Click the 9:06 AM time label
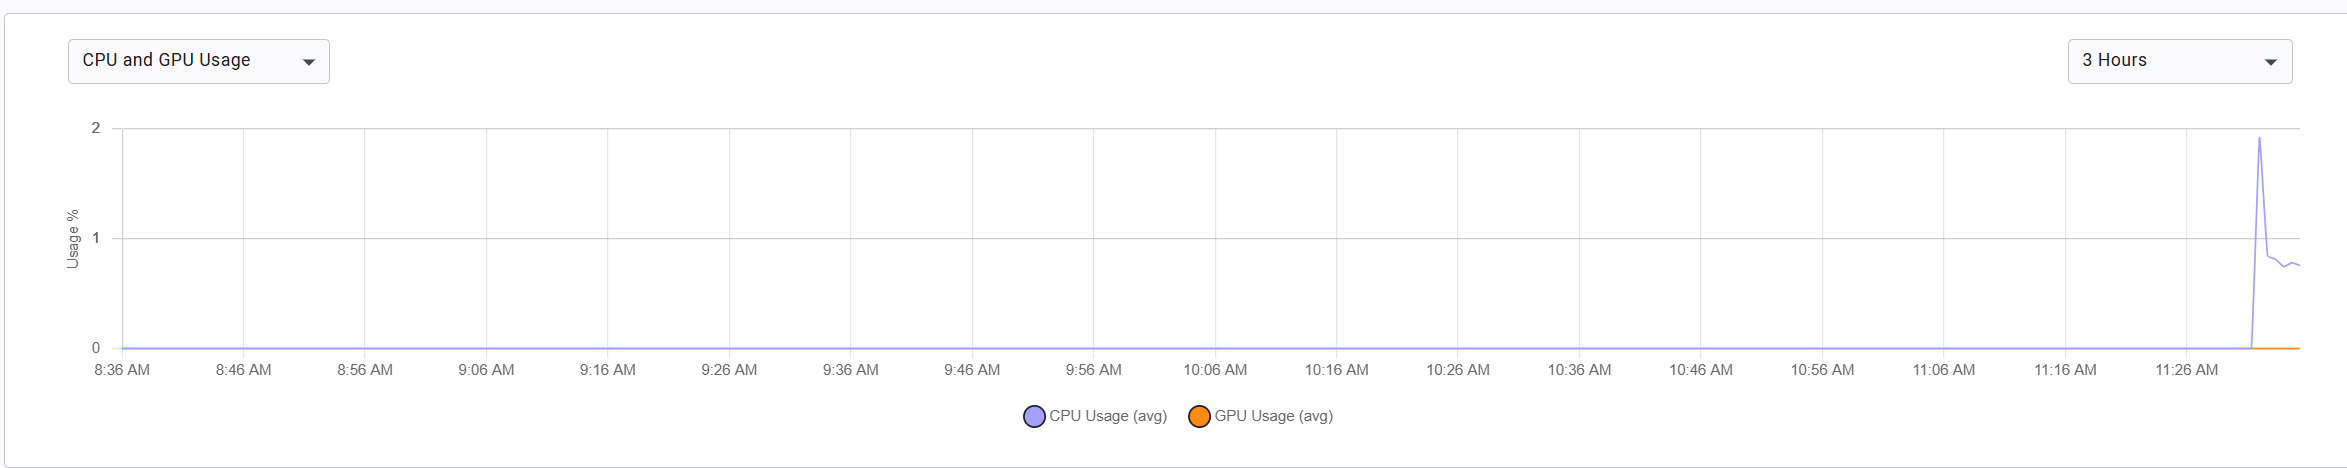The height and width of the screenshot is (468, 2347). tap(486, 370)
